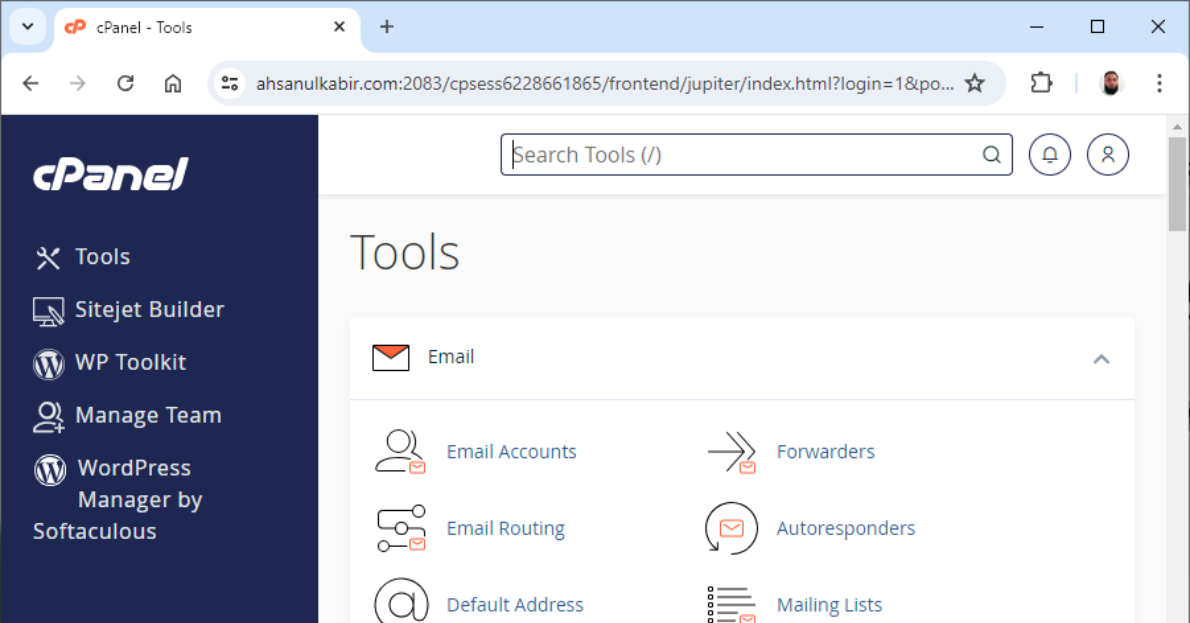1190x623 pixels.
Task: Open the notifications bell
Action: [1049, 154]
